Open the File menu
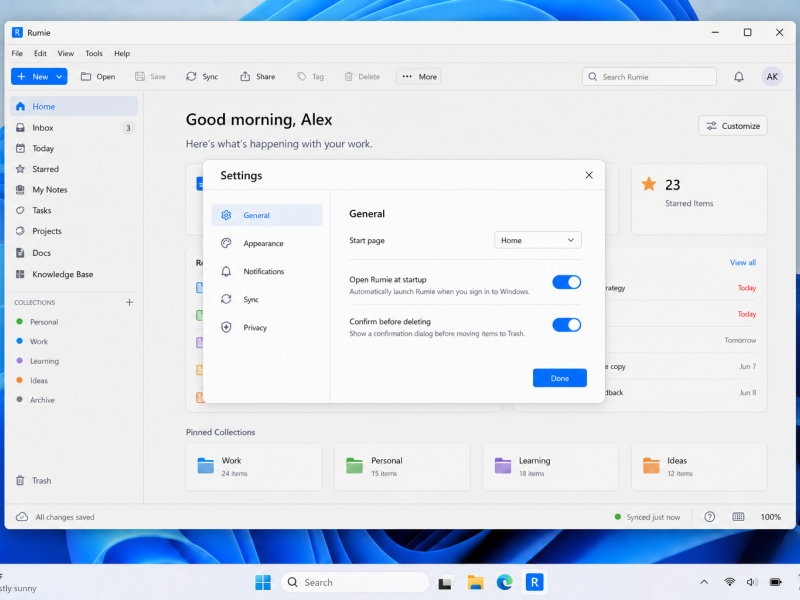The height and width of the screenshot is (600, 800). 17,53
